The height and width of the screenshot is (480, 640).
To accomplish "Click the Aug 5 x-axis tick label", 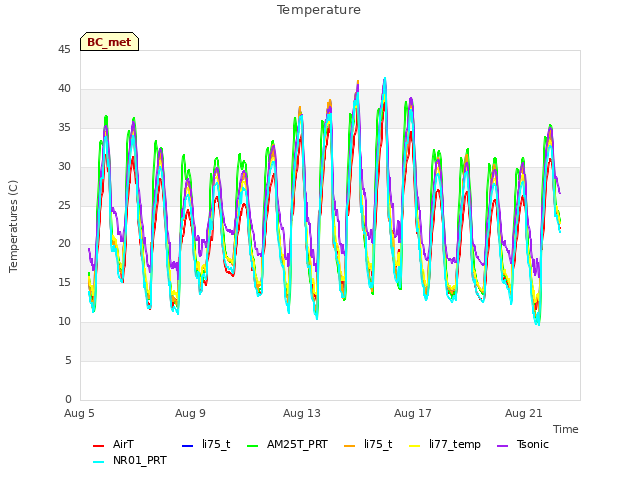I will [x=79, y=413].
